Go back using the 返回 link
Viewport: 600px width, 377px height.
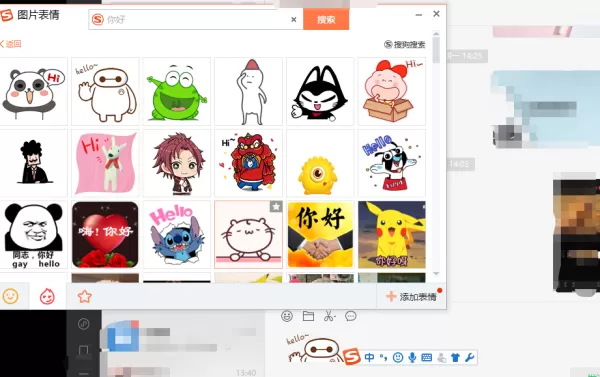(x=11, y=44)
